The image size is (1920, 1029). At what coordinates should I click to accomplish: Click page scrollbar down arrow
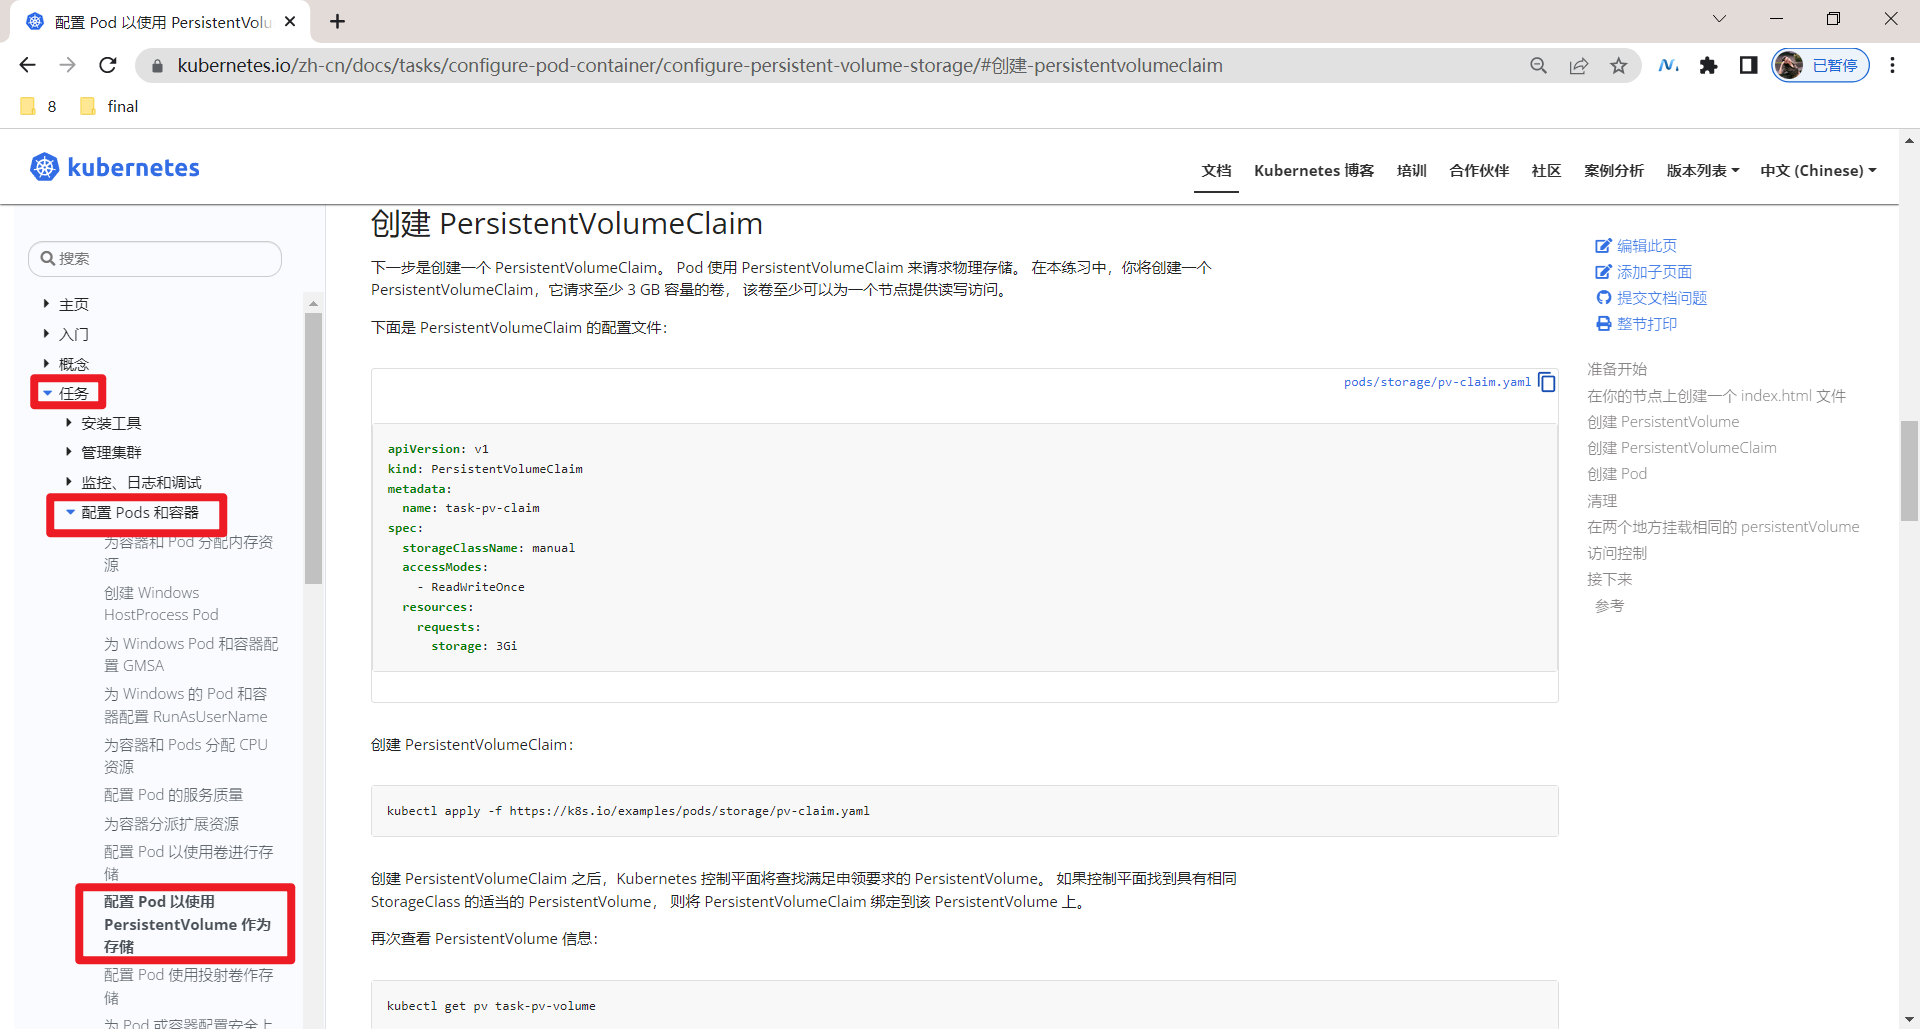[1909, 1019]
